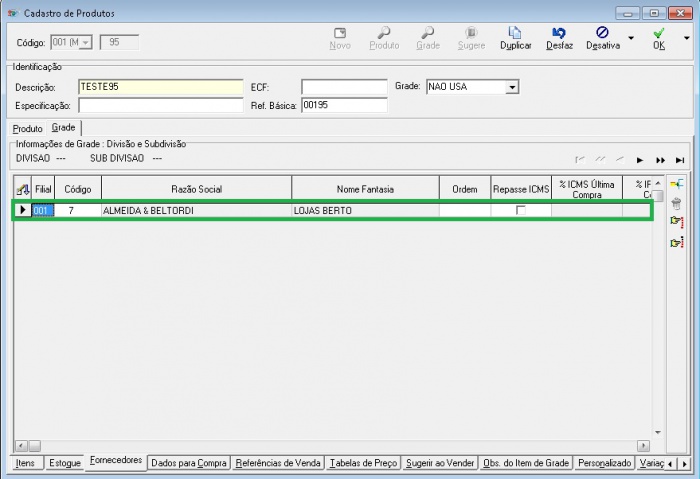Click the Desfaz undo icon

coord(559,34)
